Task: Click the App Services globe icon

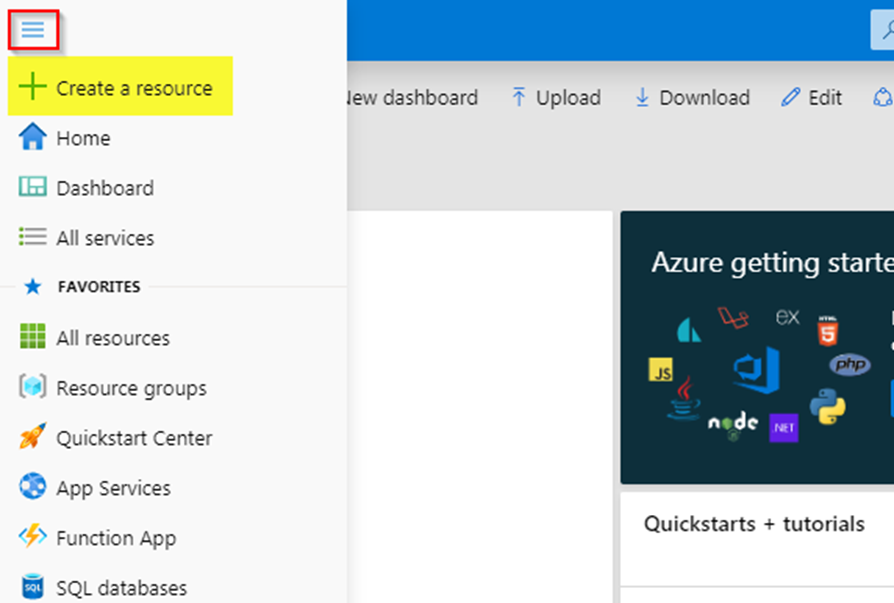Action: pyautogui.click(x=32, y=487)
